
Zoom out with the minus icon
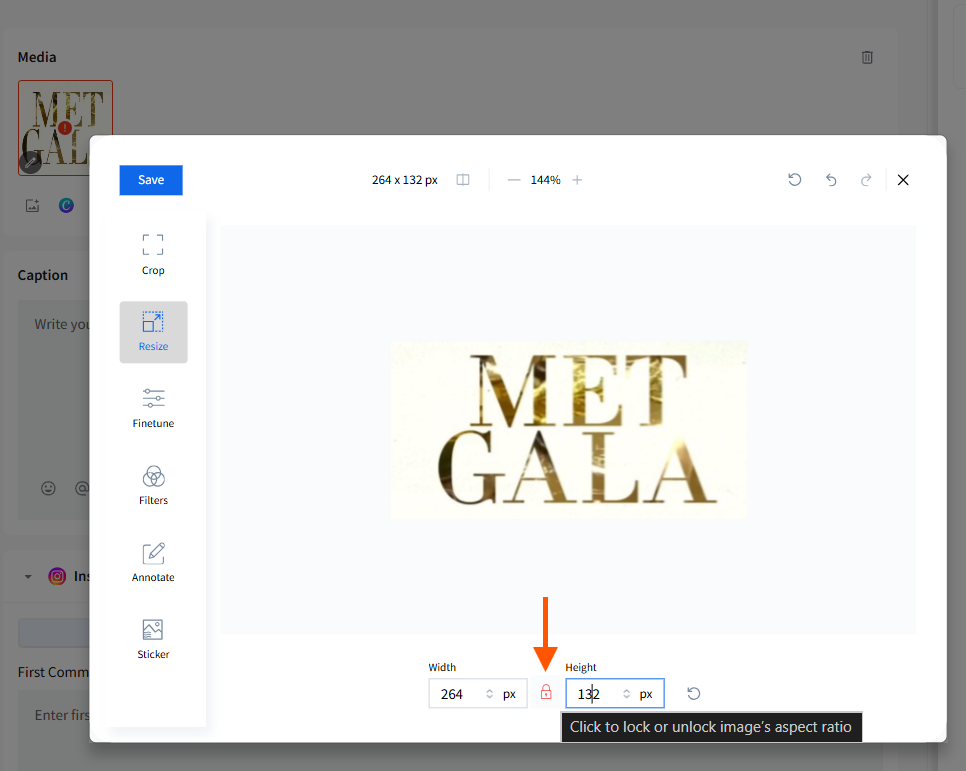514,180
